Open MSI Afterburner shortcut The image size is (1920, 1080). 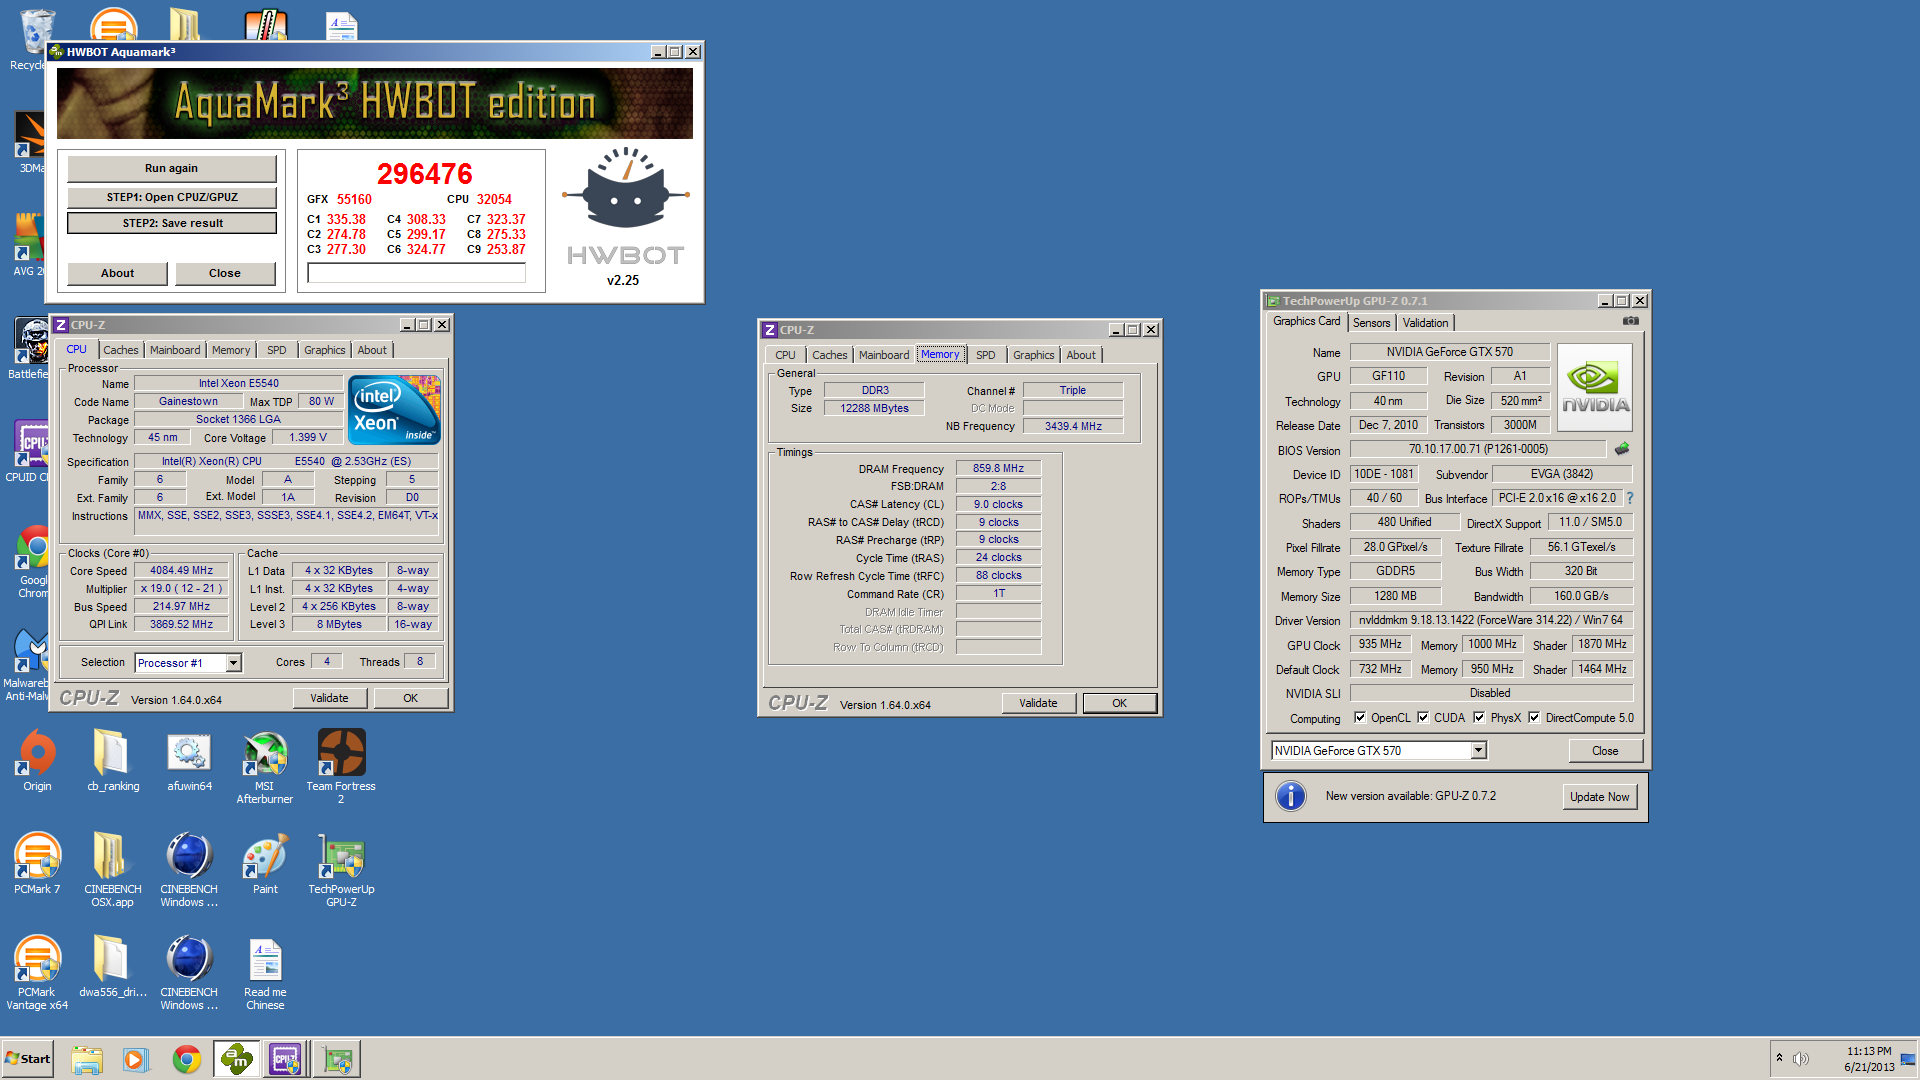pyautogui.click(x=265, y=767)
